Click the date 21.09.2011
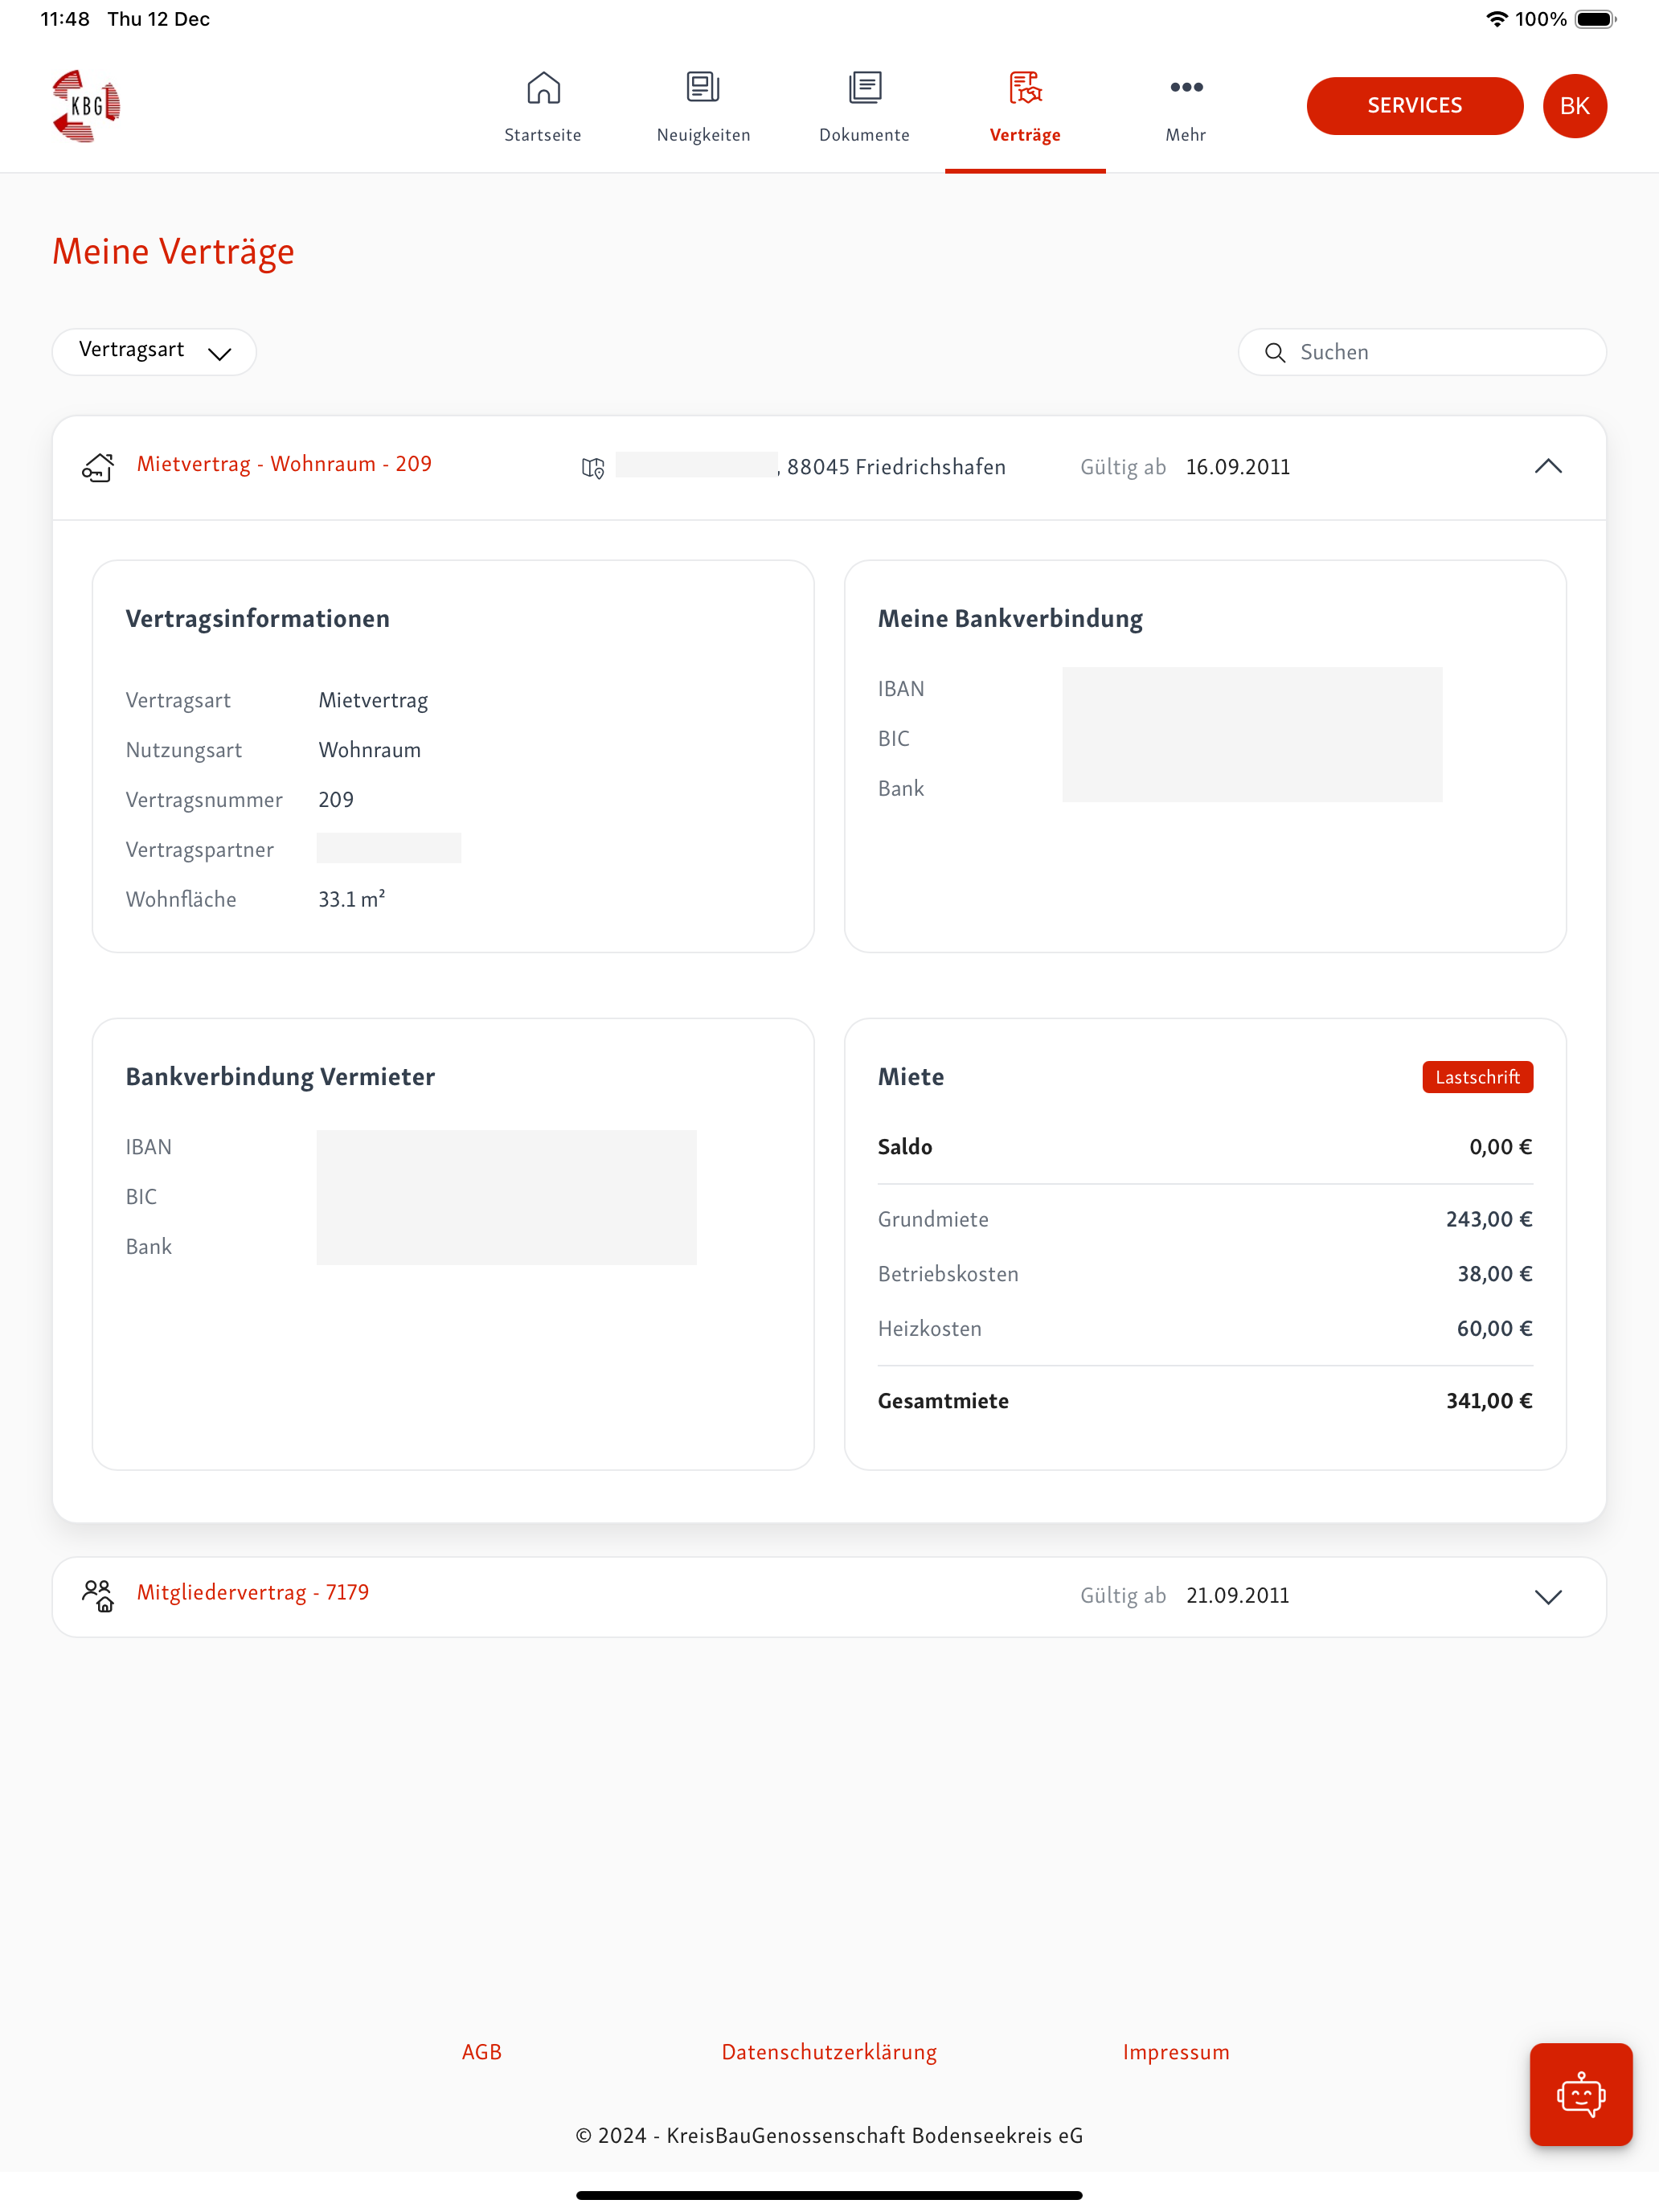Viewport: 1659px width, 2212px height. tap(1238, 1596)
